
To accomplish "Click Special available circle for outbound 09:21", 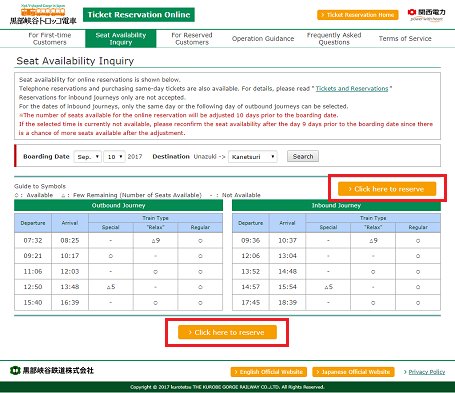I will tap(111, 256).
